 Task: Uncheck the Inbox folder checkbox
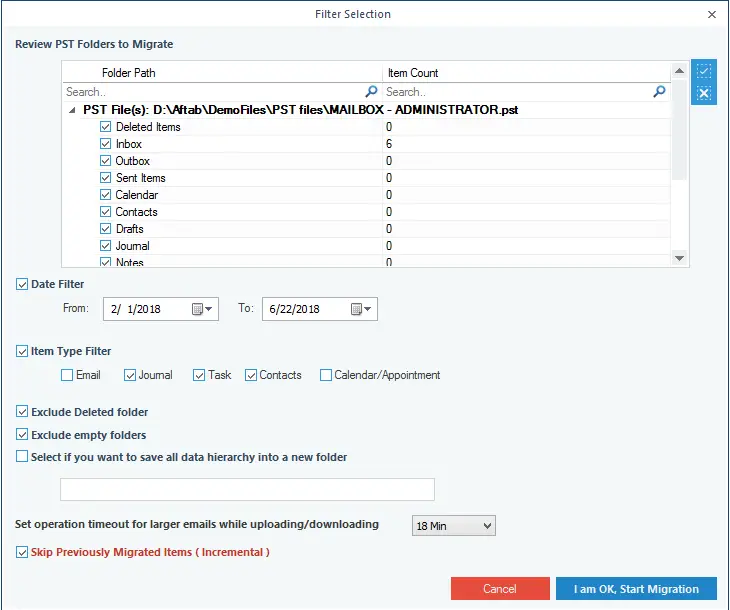(x=106, y=144)
